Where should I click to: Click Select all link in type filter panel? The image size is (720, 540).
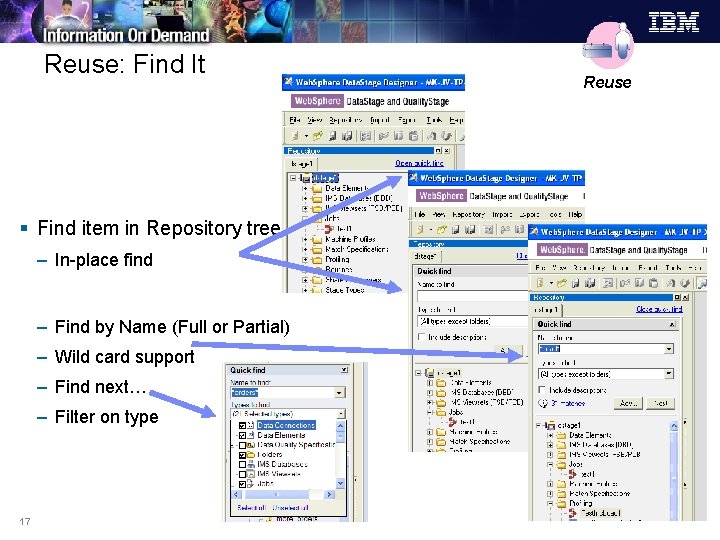pyautogui.click(x=251, y=507)
